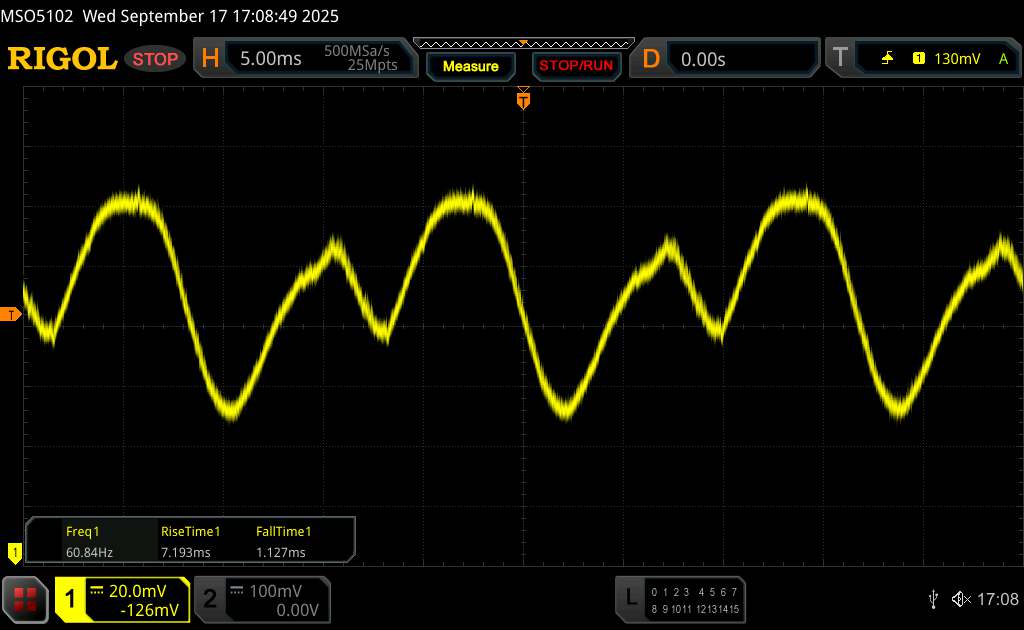
Task: Open the 130mV trigger level setting
Action: 957,59
